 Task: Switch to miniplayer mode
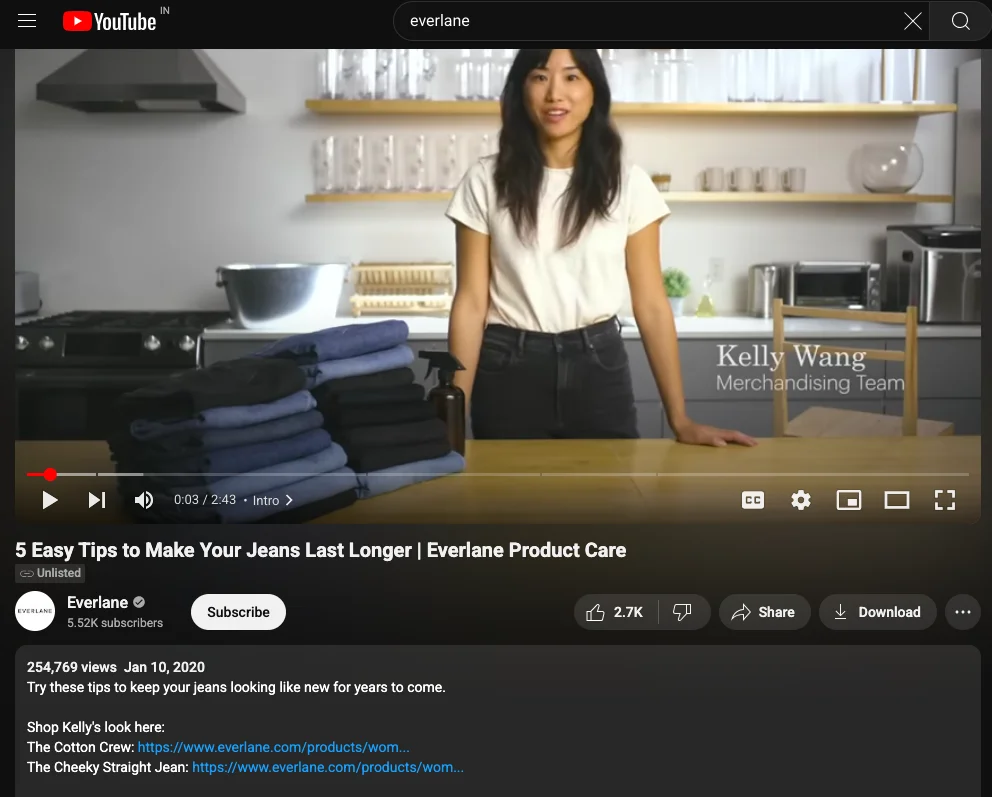849,500
